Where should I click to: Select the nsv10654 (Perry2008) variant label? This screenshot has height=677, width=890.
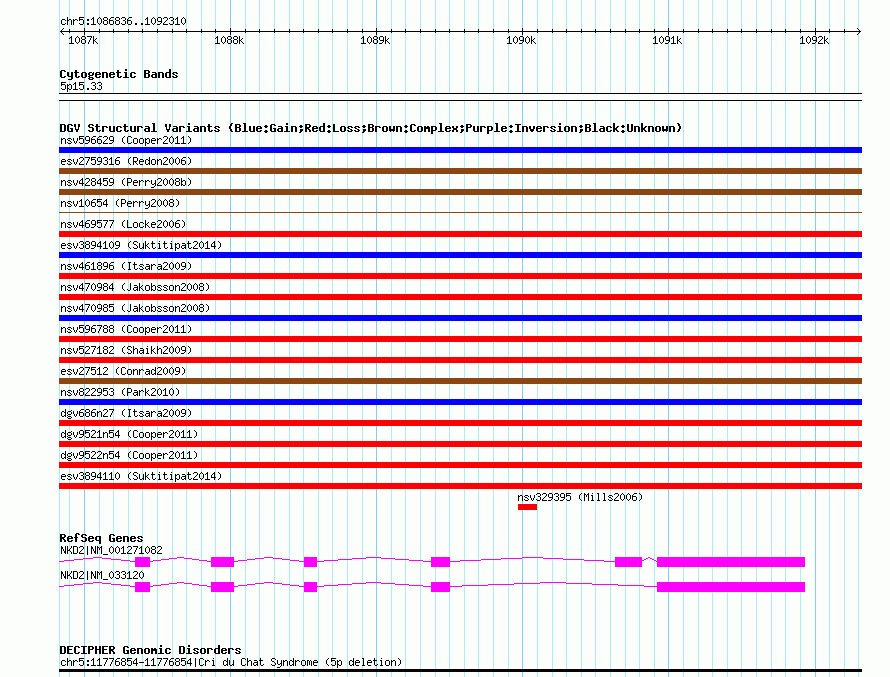tap(122, 203)
